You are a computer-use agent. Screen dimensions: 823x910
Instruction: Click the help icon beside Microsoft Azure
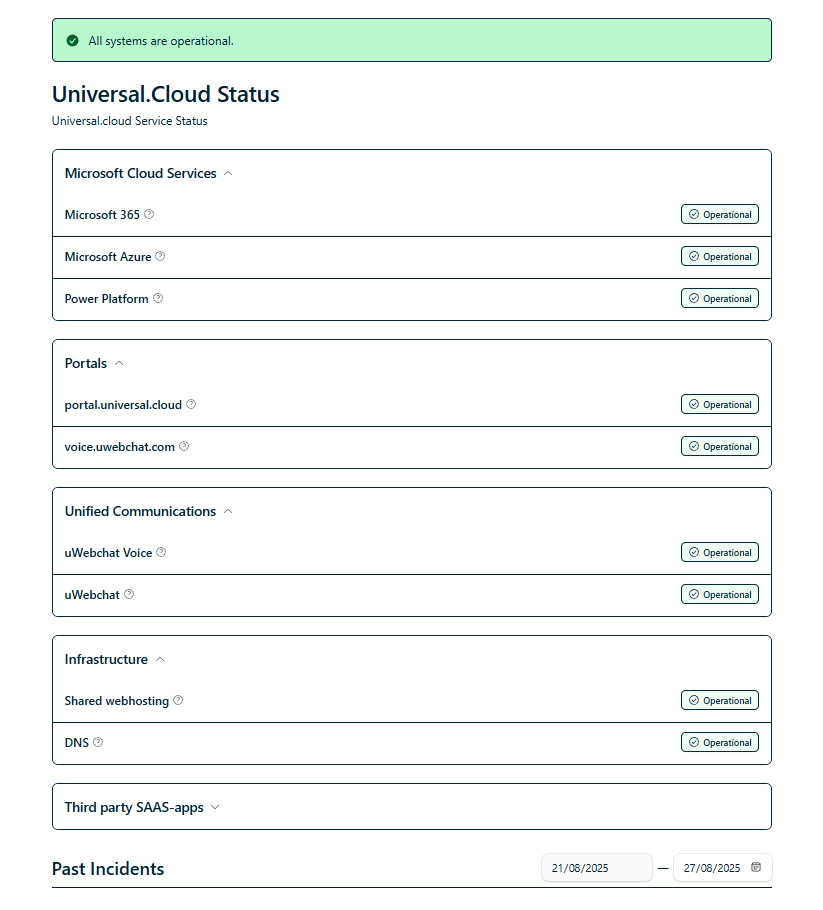pos(160,256)
